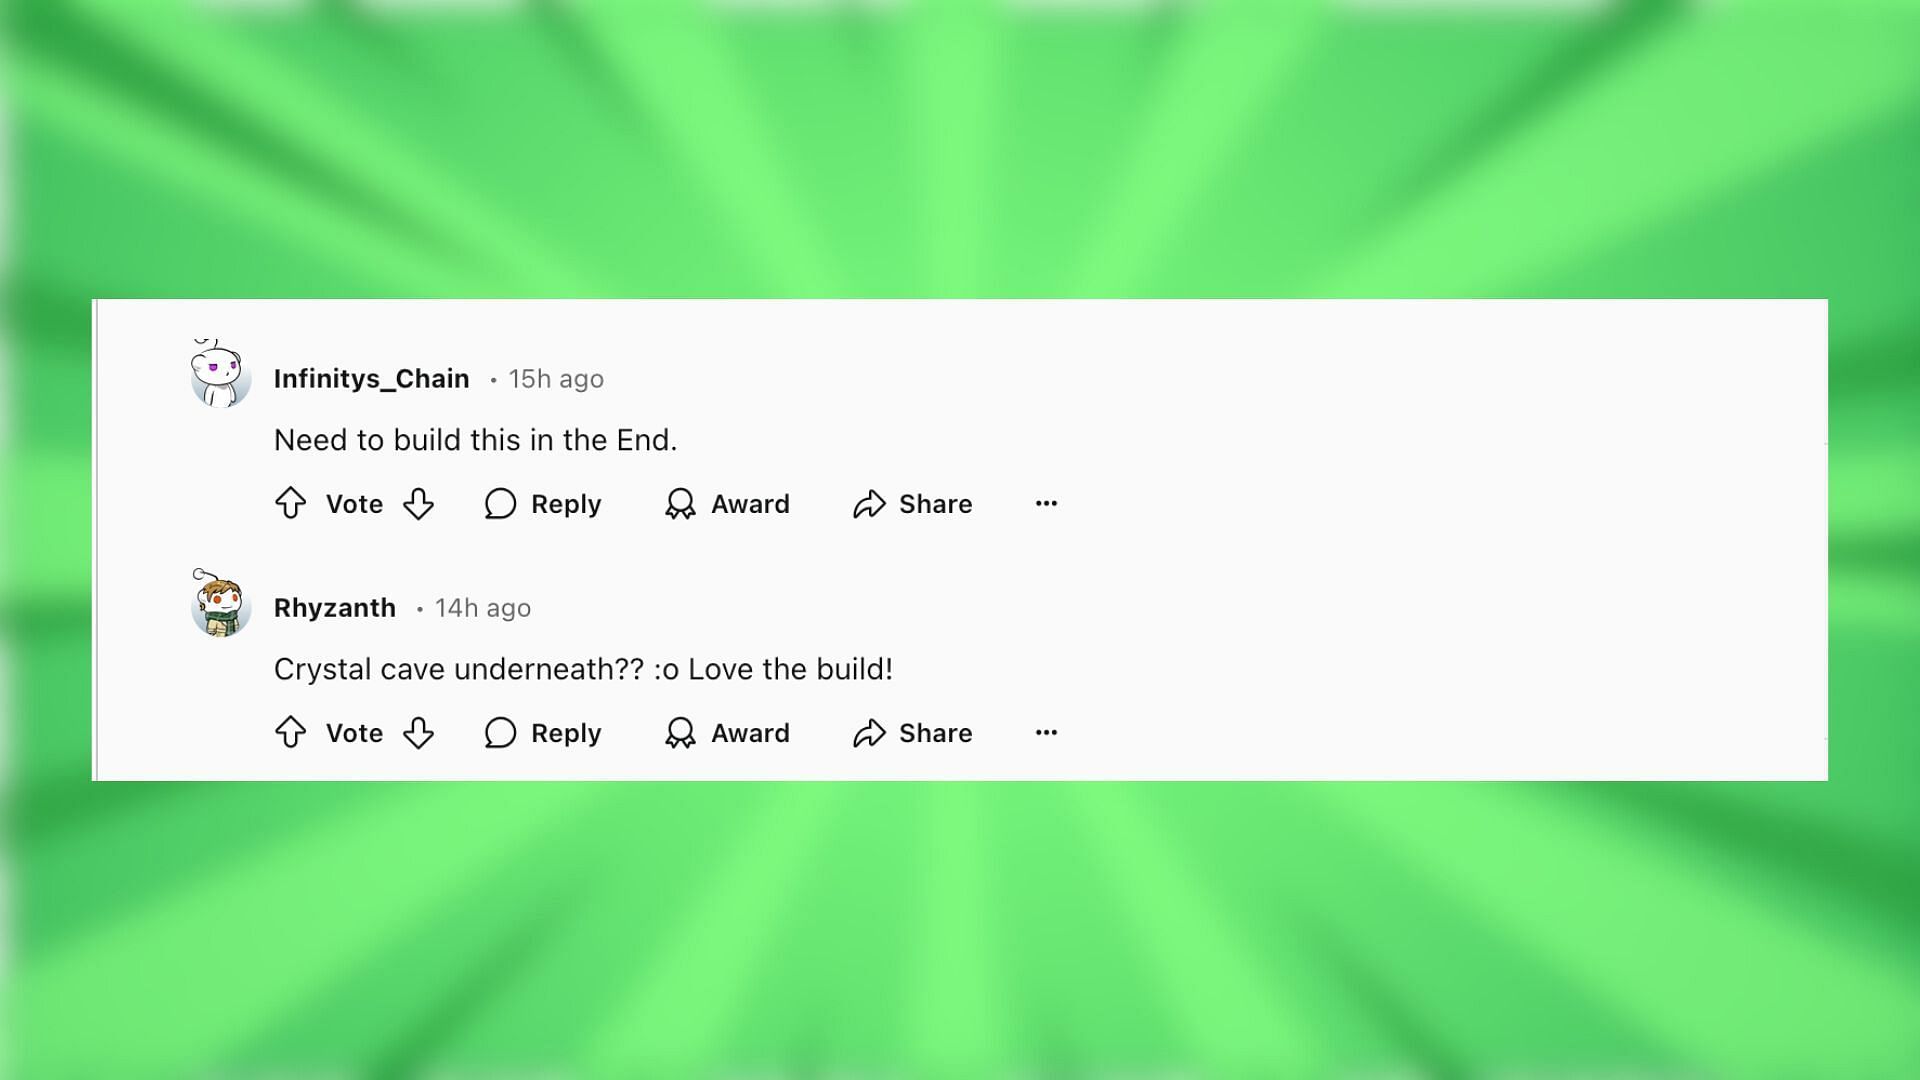Viewport: 1920px width, 1080px height.
Task: Open Reply on Rhyzanth comment
Action: (x=541, y=733)
